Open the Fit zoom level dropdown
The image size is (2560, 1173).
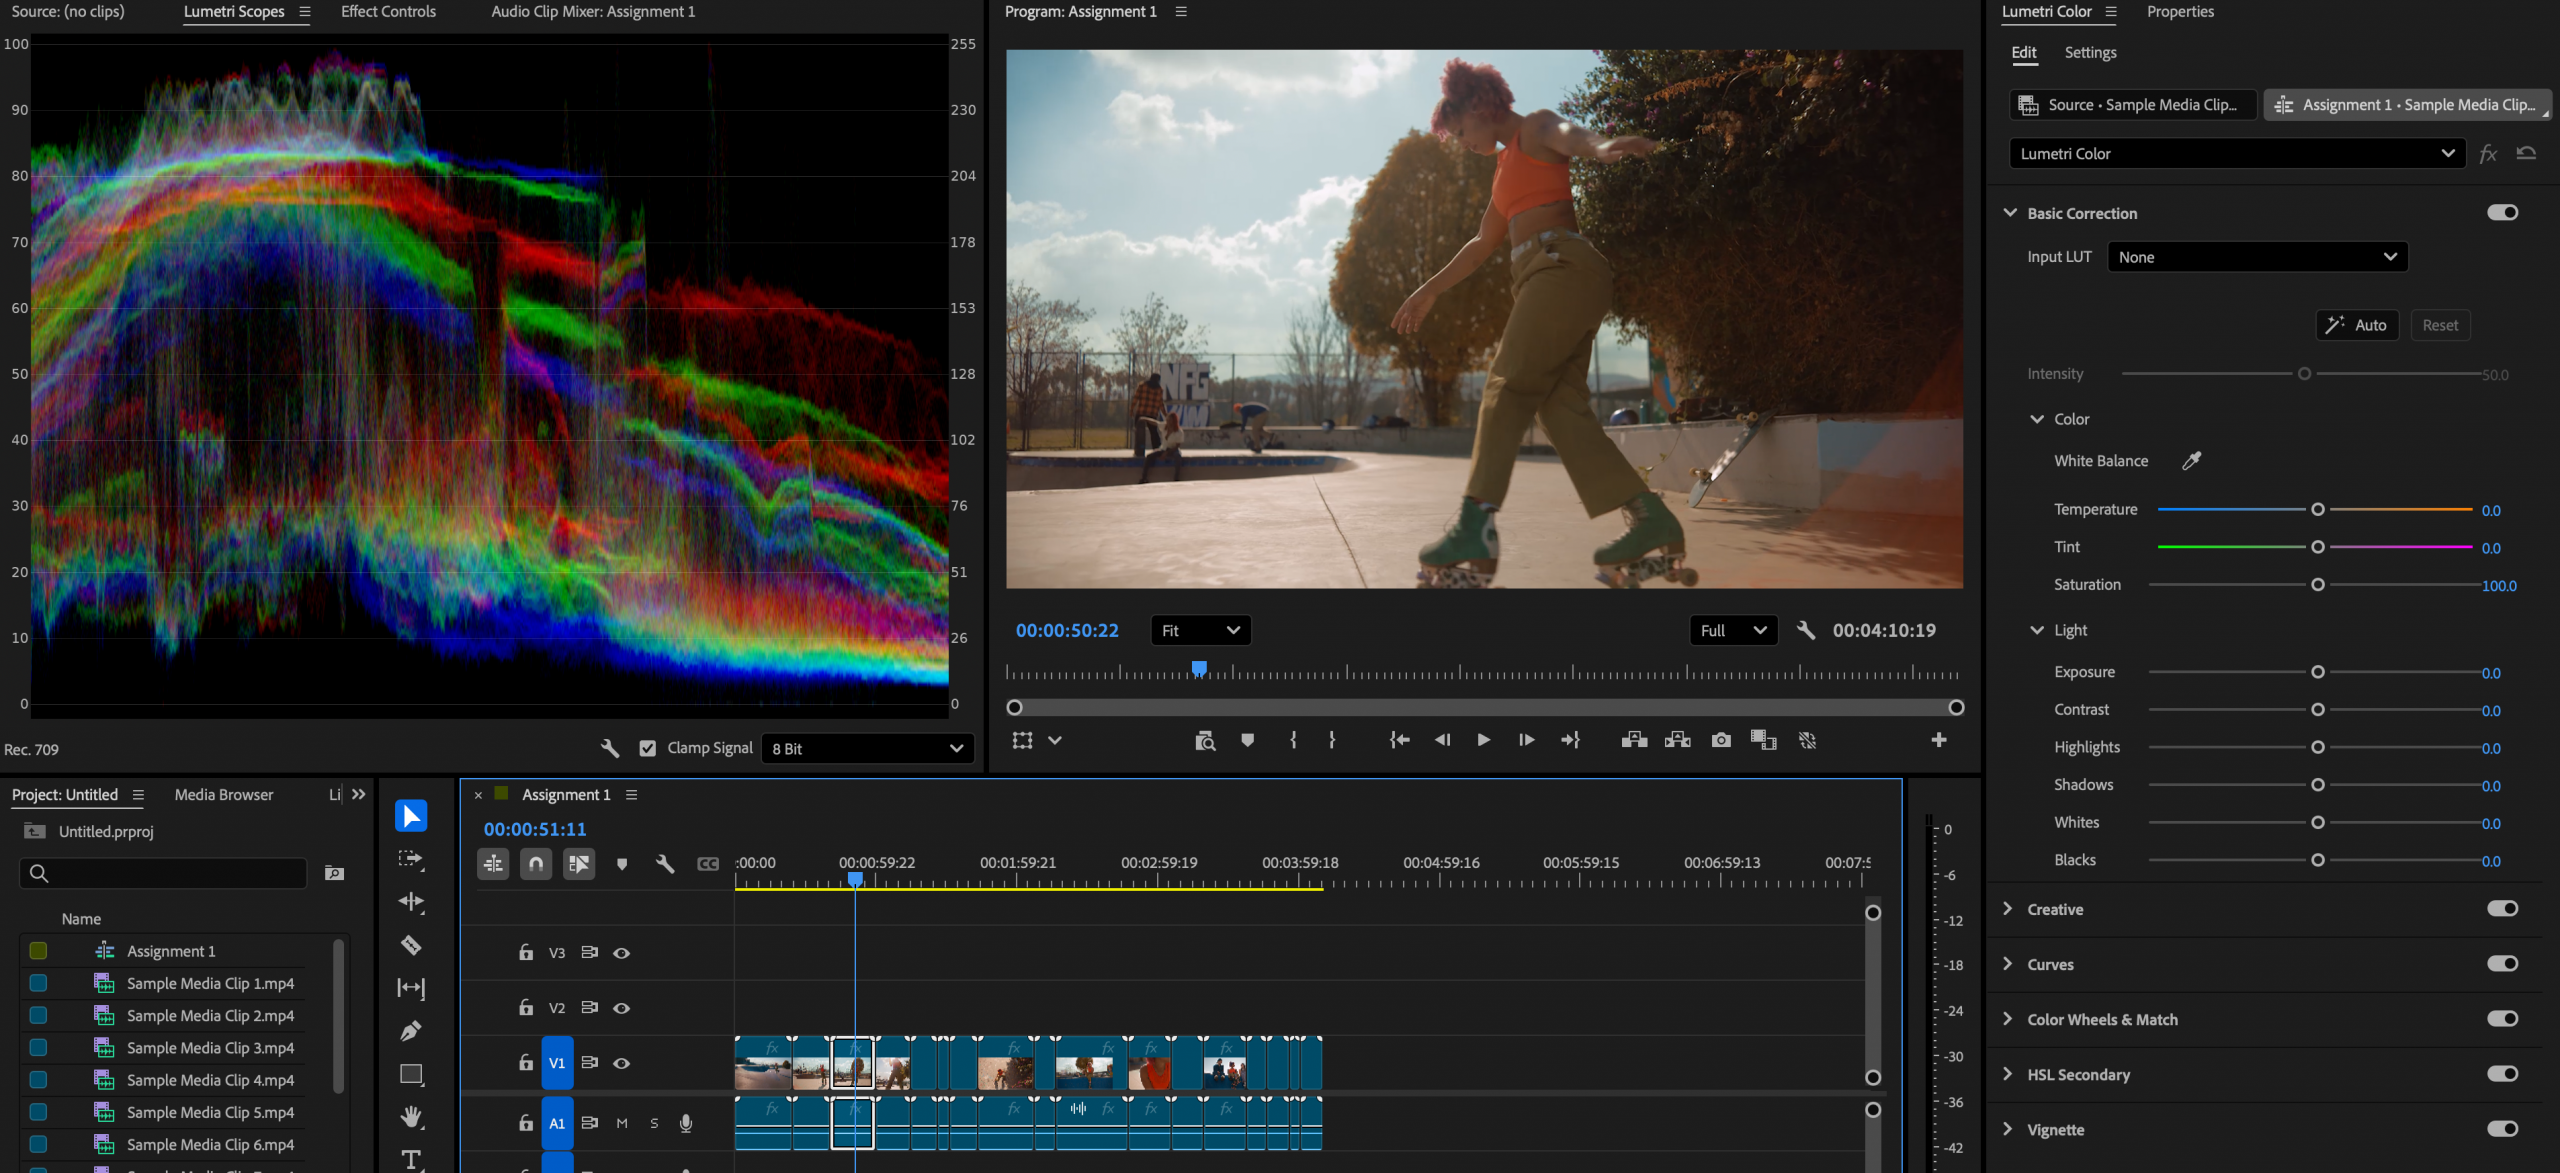[x=1200, y=630]
